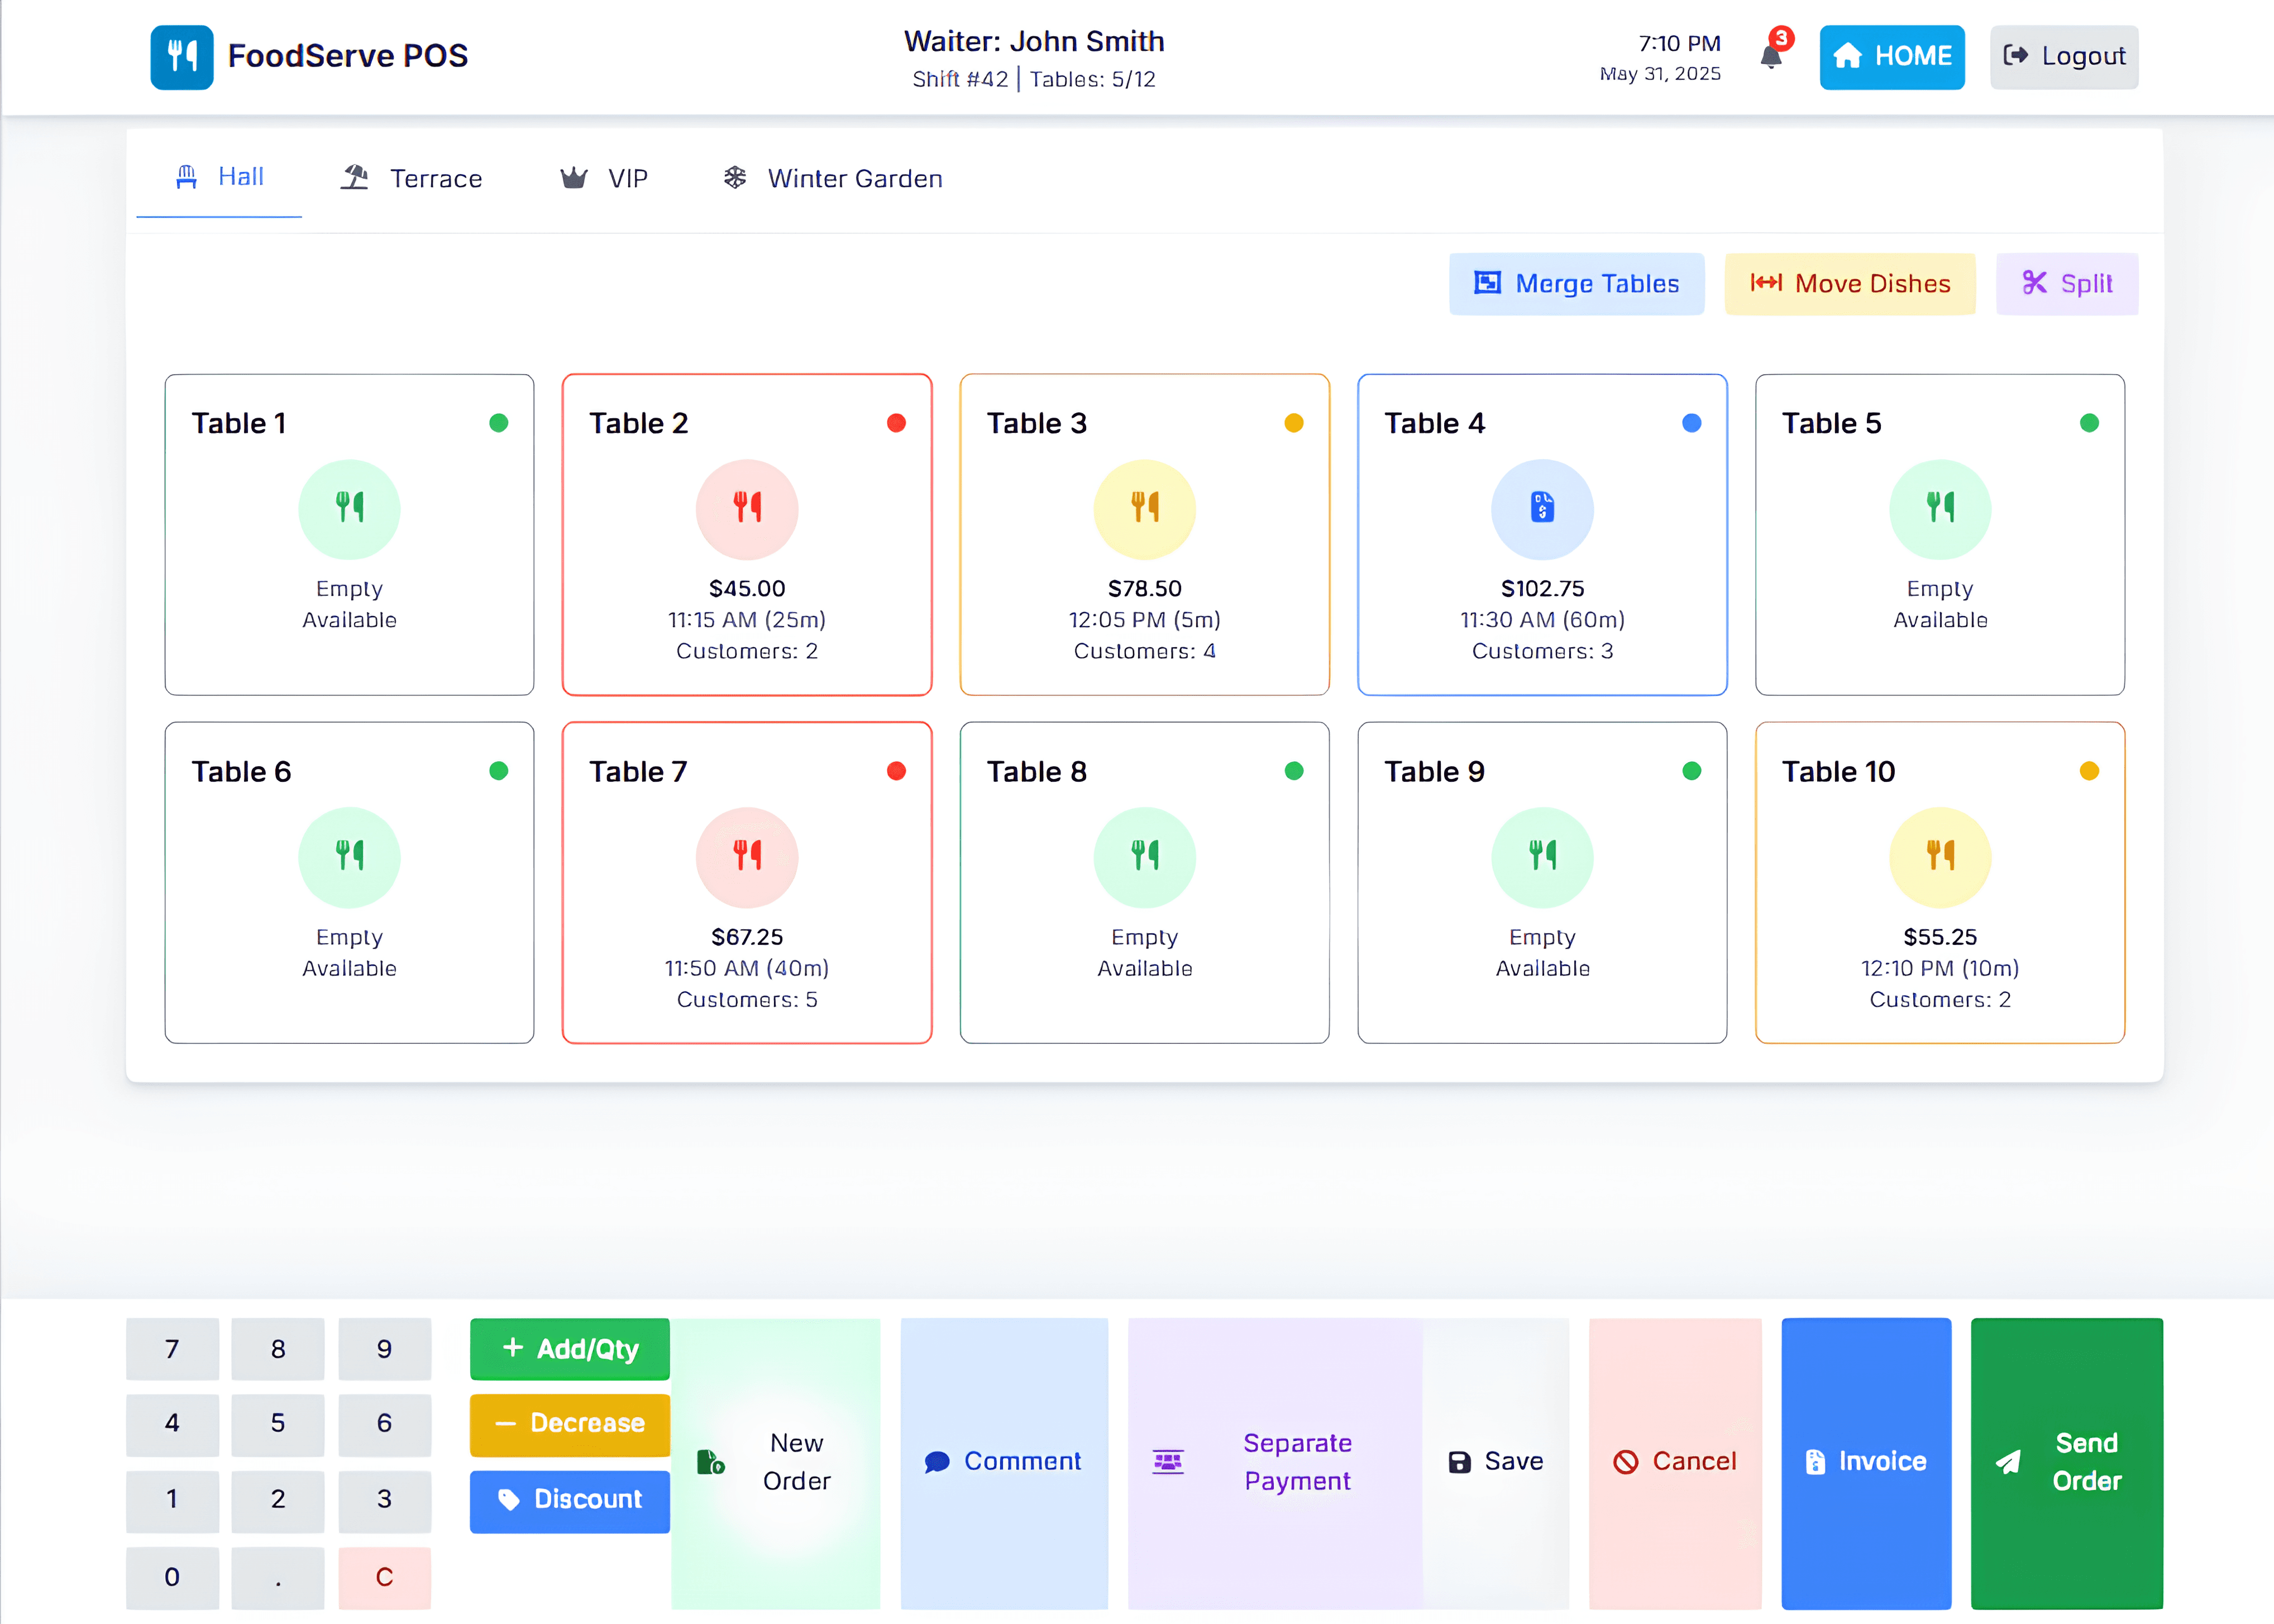
Task: Clear entry with the C key
Action: pos(384,1577)
